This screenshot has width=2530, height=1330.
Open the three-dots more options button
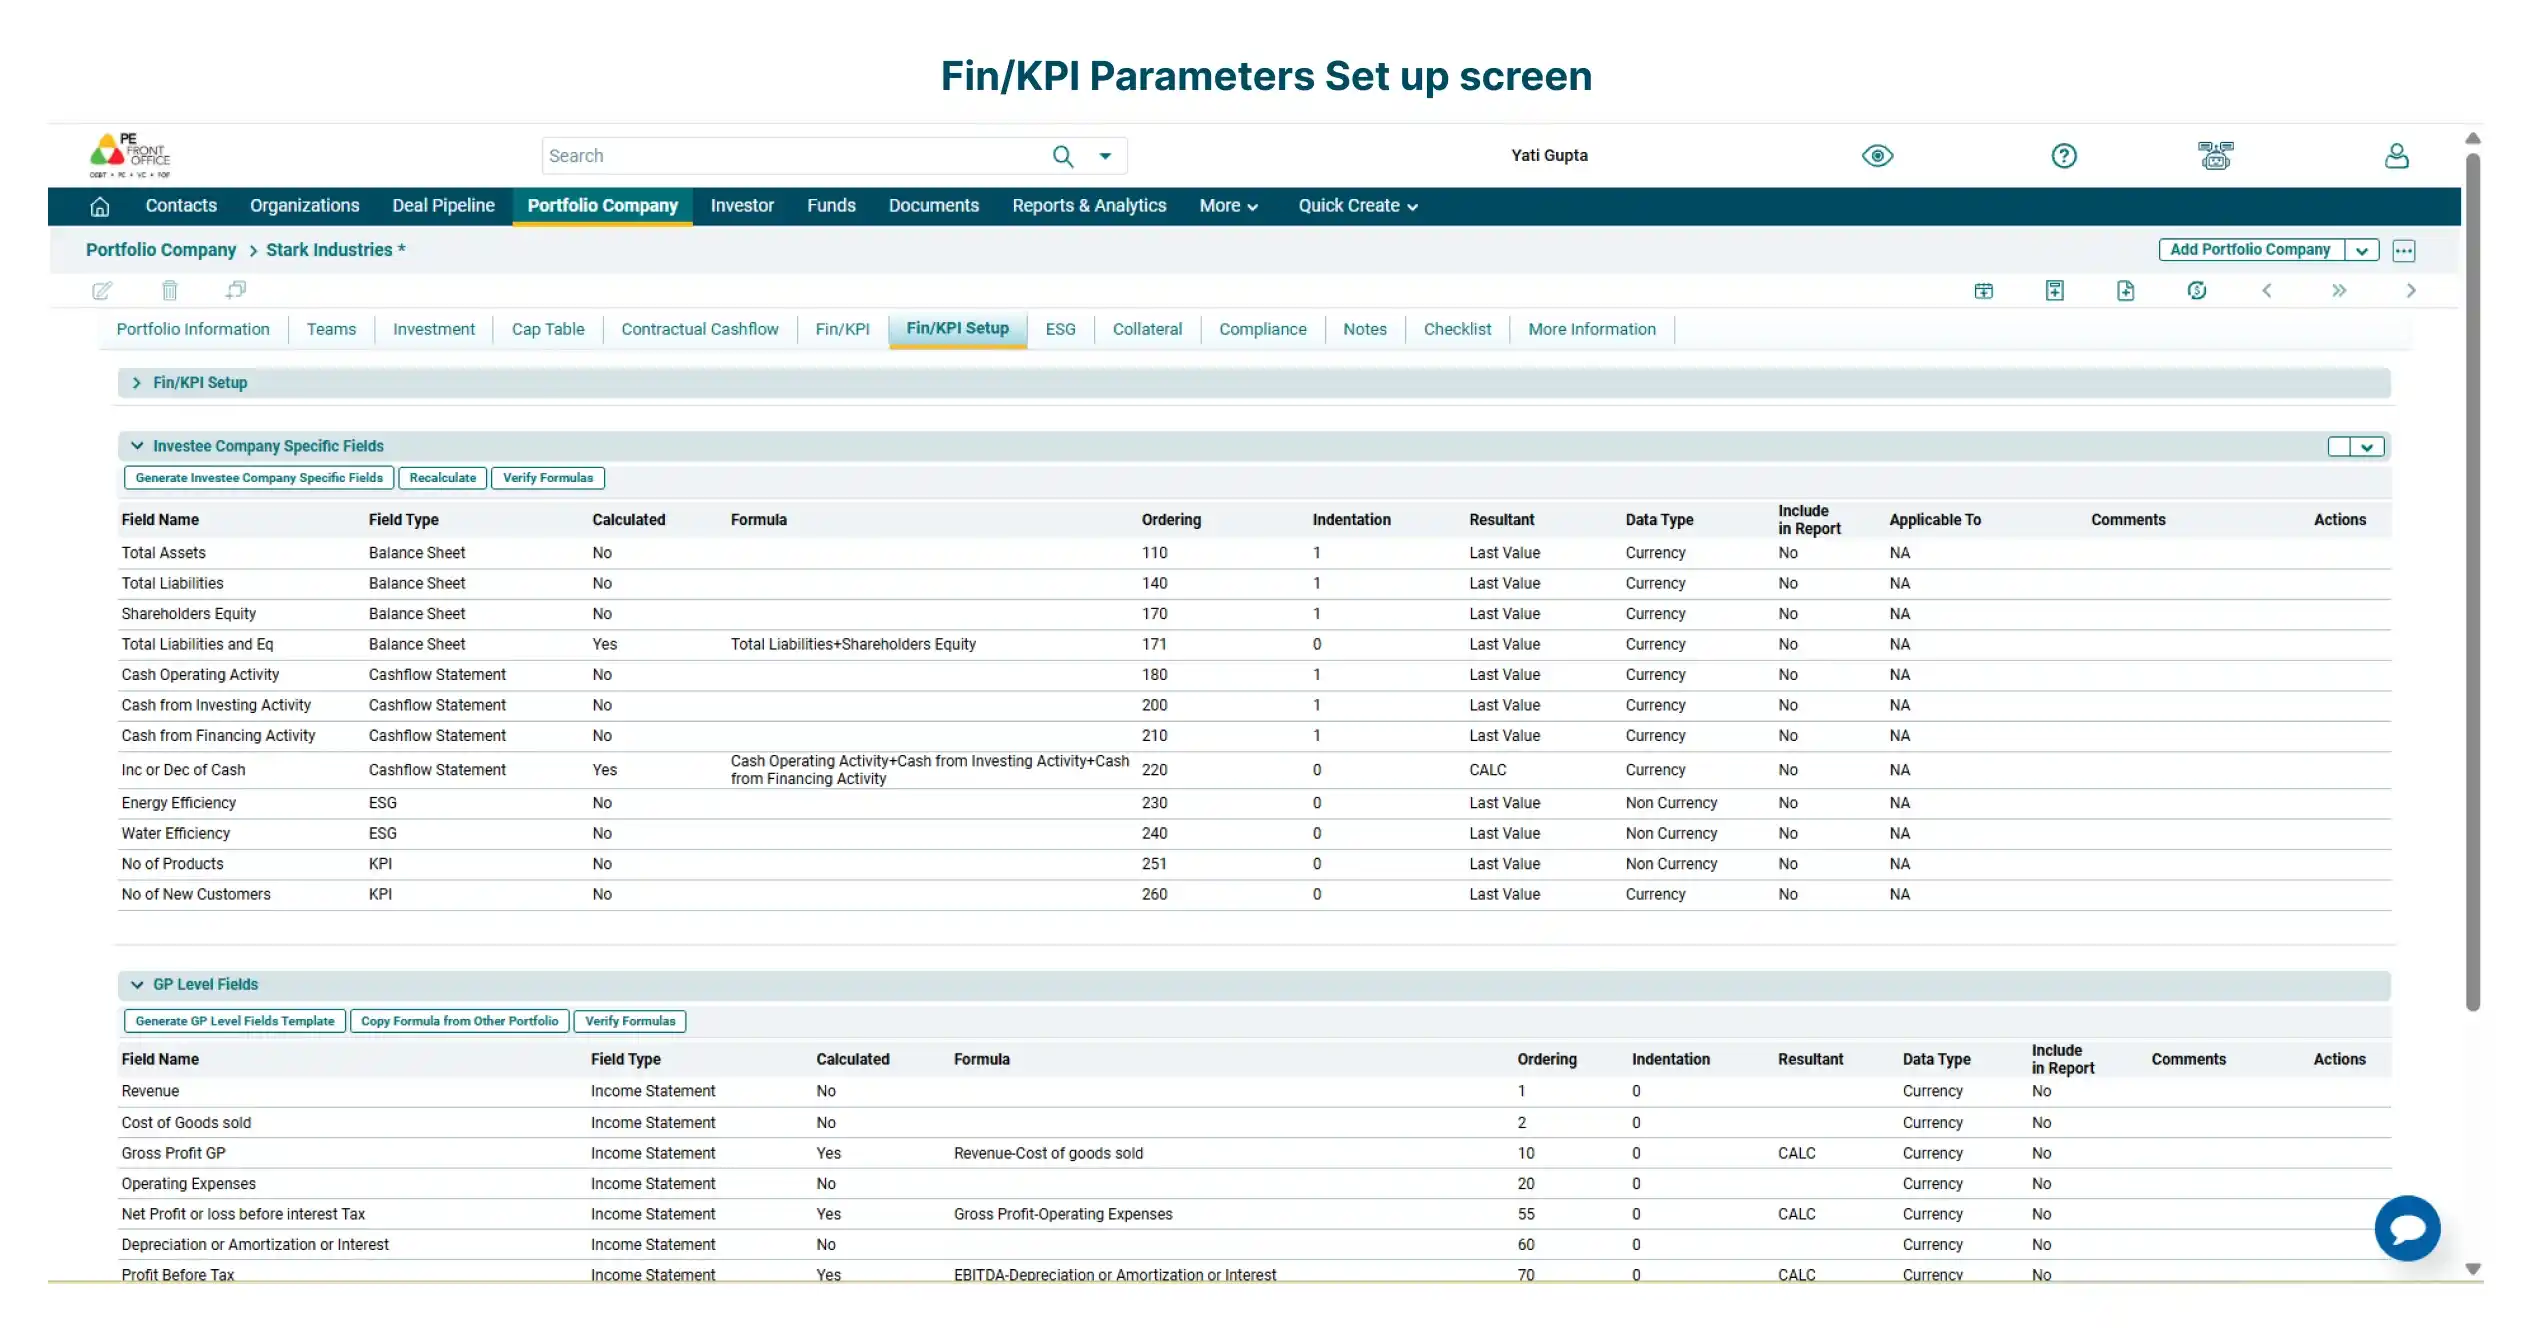[x=2403, y=251]
